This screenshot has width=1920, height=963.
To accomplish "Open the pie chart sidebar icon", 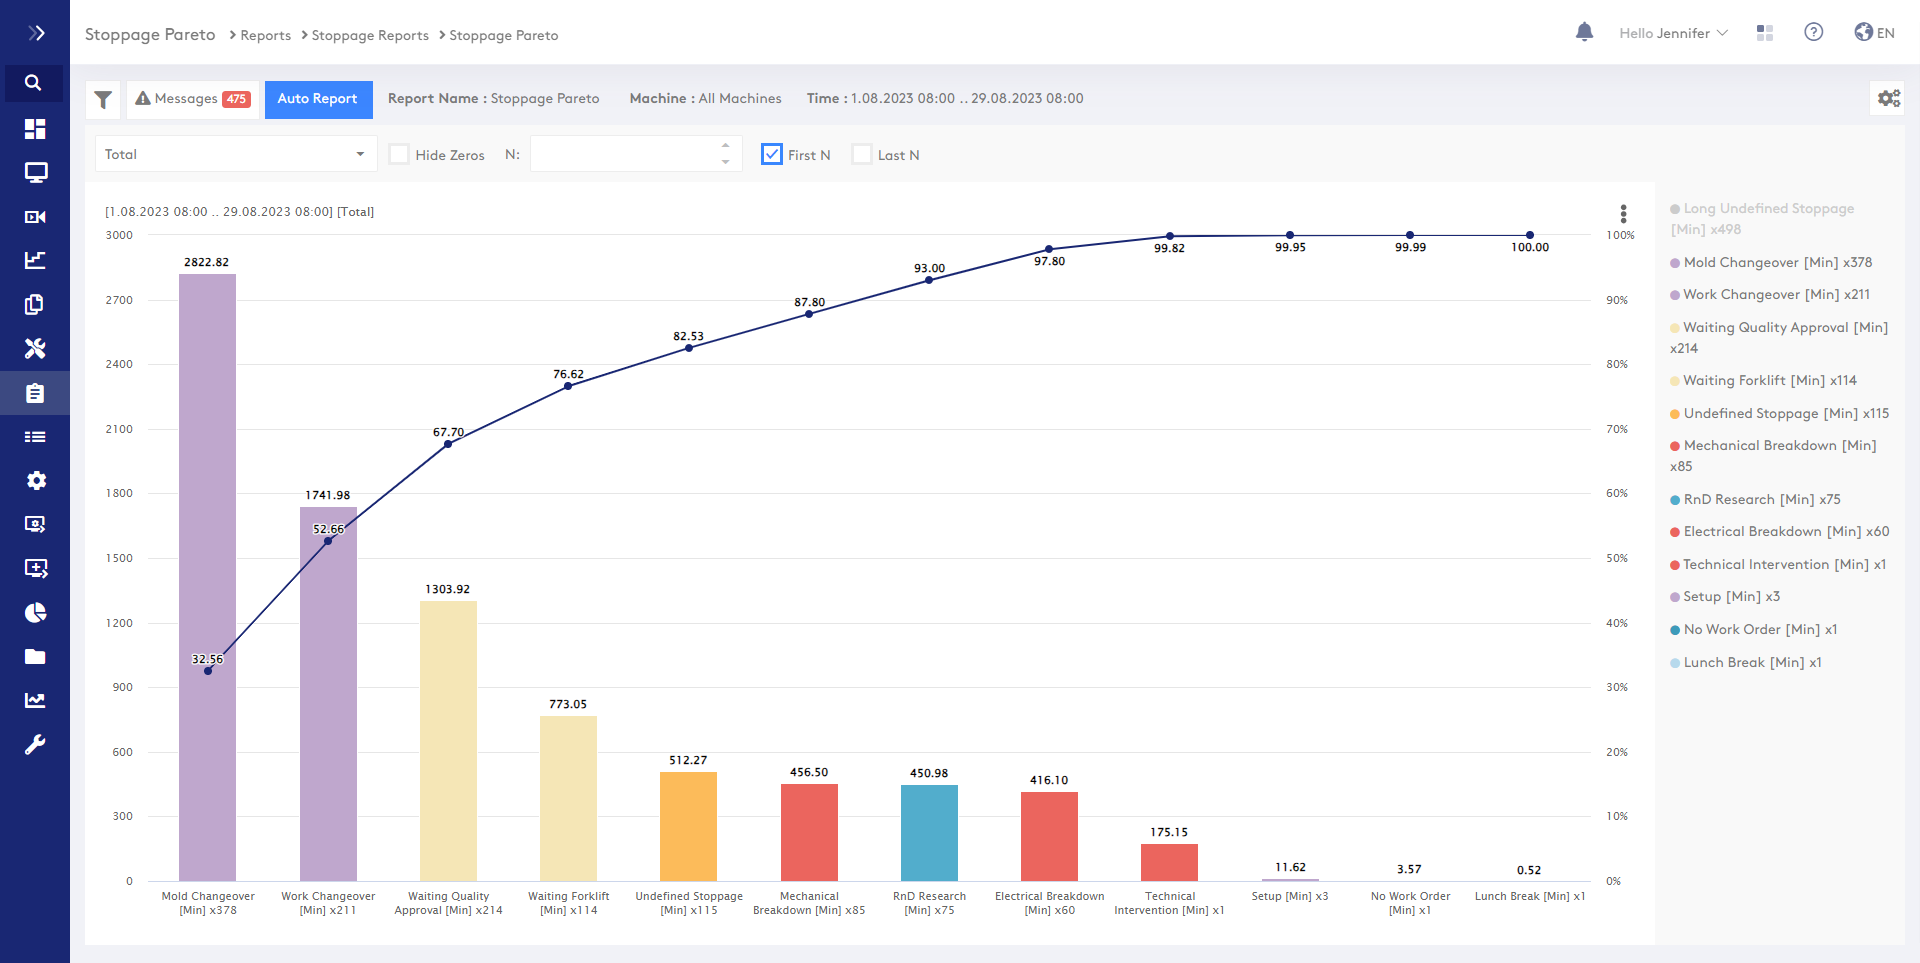I will 35,613.
